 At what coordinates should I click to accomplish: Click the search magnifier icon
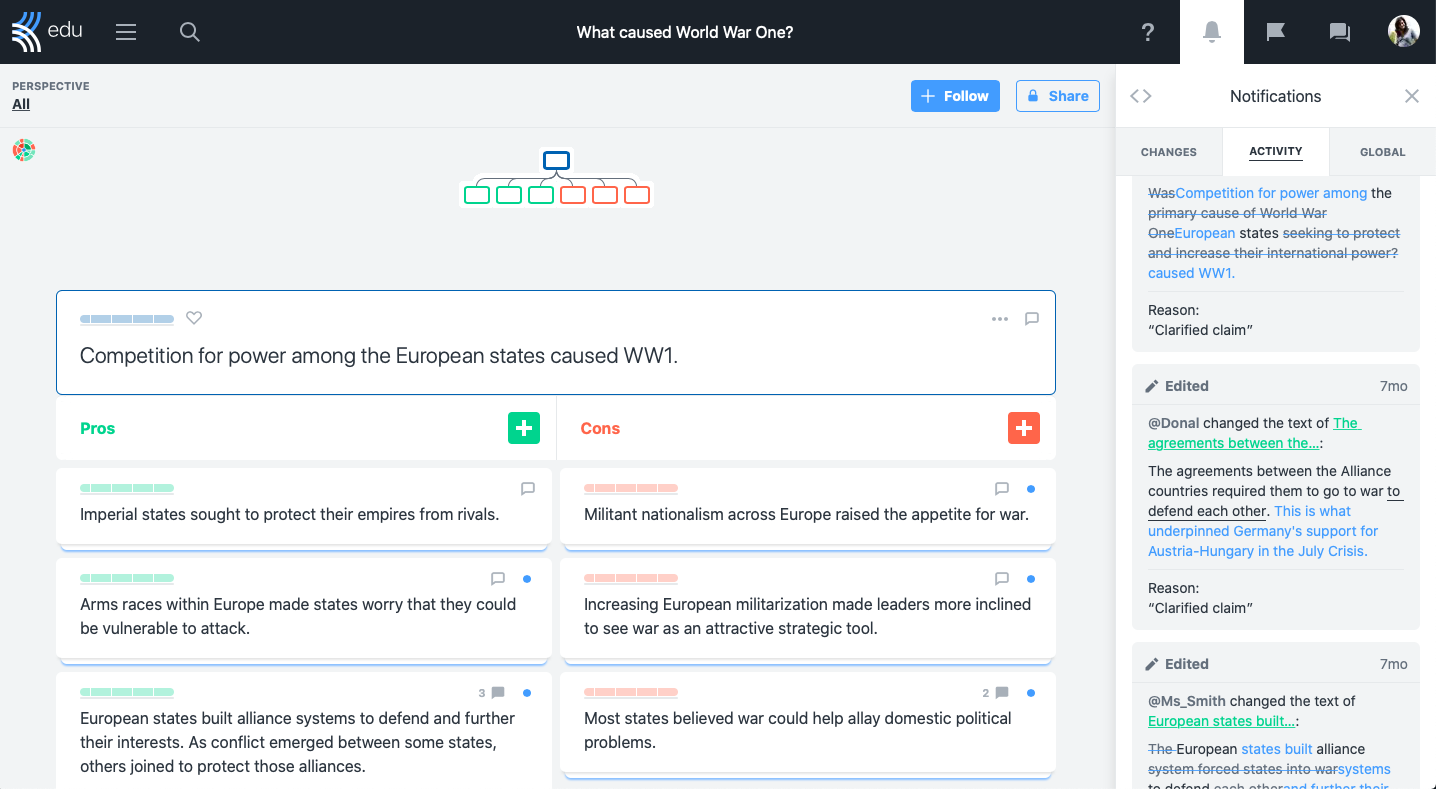[x=190, y=32]
